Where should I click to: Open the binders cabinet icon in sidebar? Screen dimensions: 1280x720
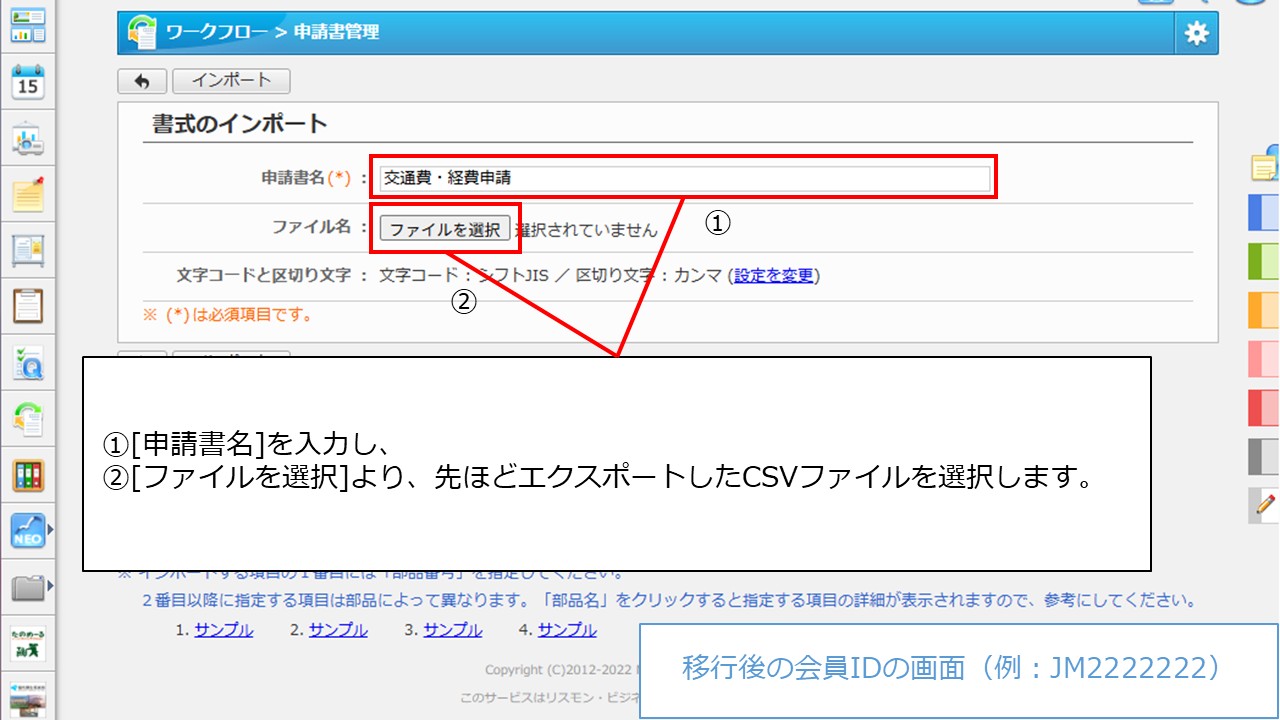coord(27,474)
